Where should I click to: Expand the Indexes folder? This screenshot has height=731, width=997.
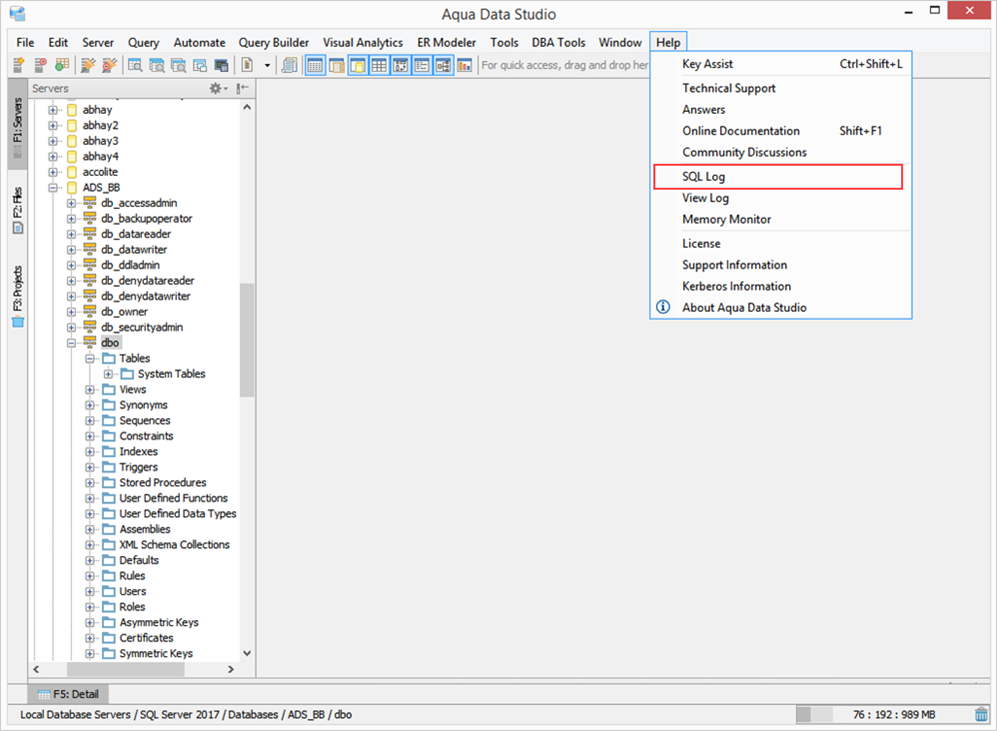(x=90, y=452)
